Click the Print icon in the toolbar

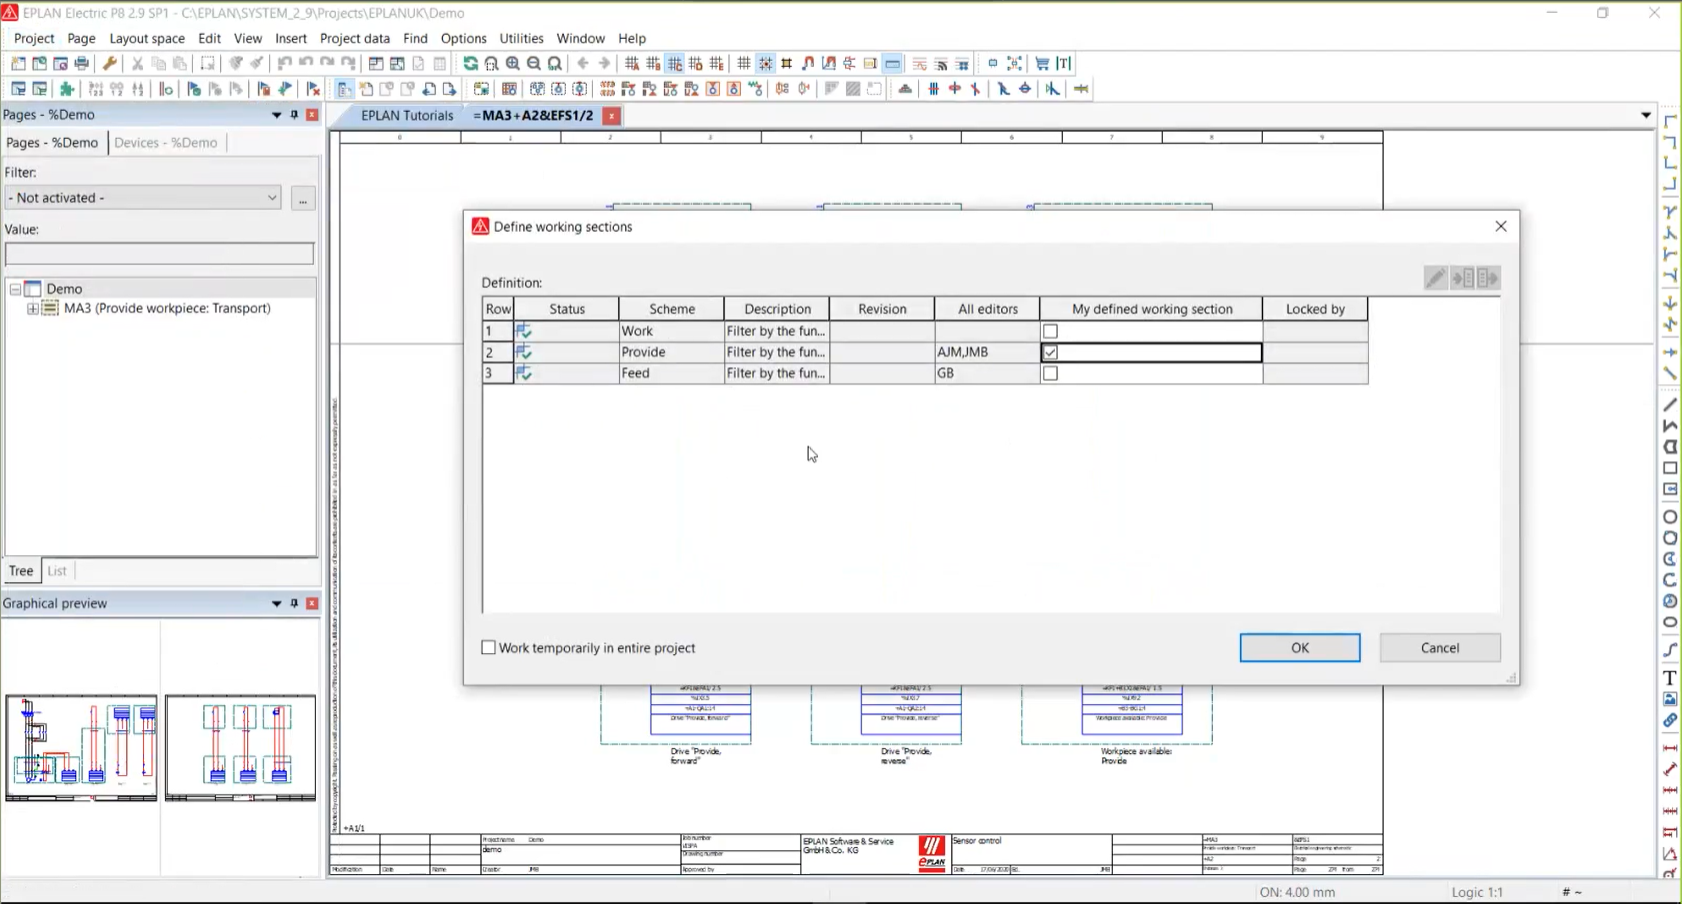pyautogui.click(x=82, y=63)
